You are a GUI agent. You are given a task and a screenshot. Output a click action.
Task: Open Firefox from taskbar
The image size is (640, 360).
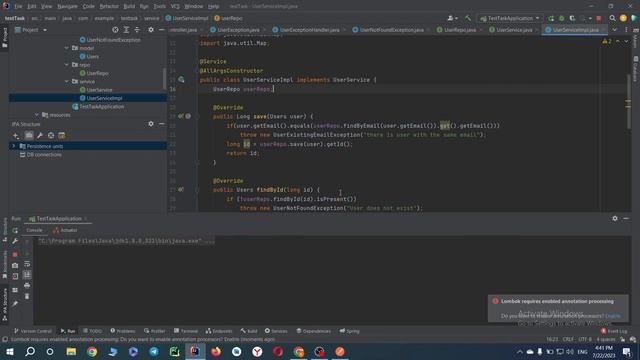pyautogui.click(x=216, y=351)
